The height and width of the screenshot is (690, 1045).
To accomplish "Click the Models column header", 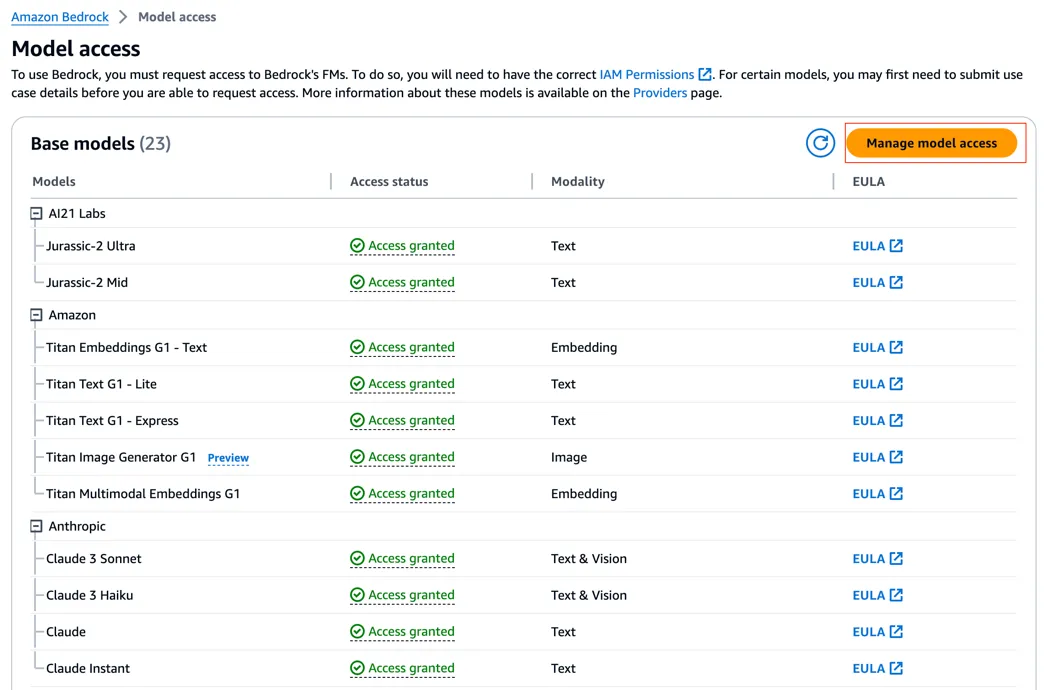I will pyautogui.click(x=54, y=181).
